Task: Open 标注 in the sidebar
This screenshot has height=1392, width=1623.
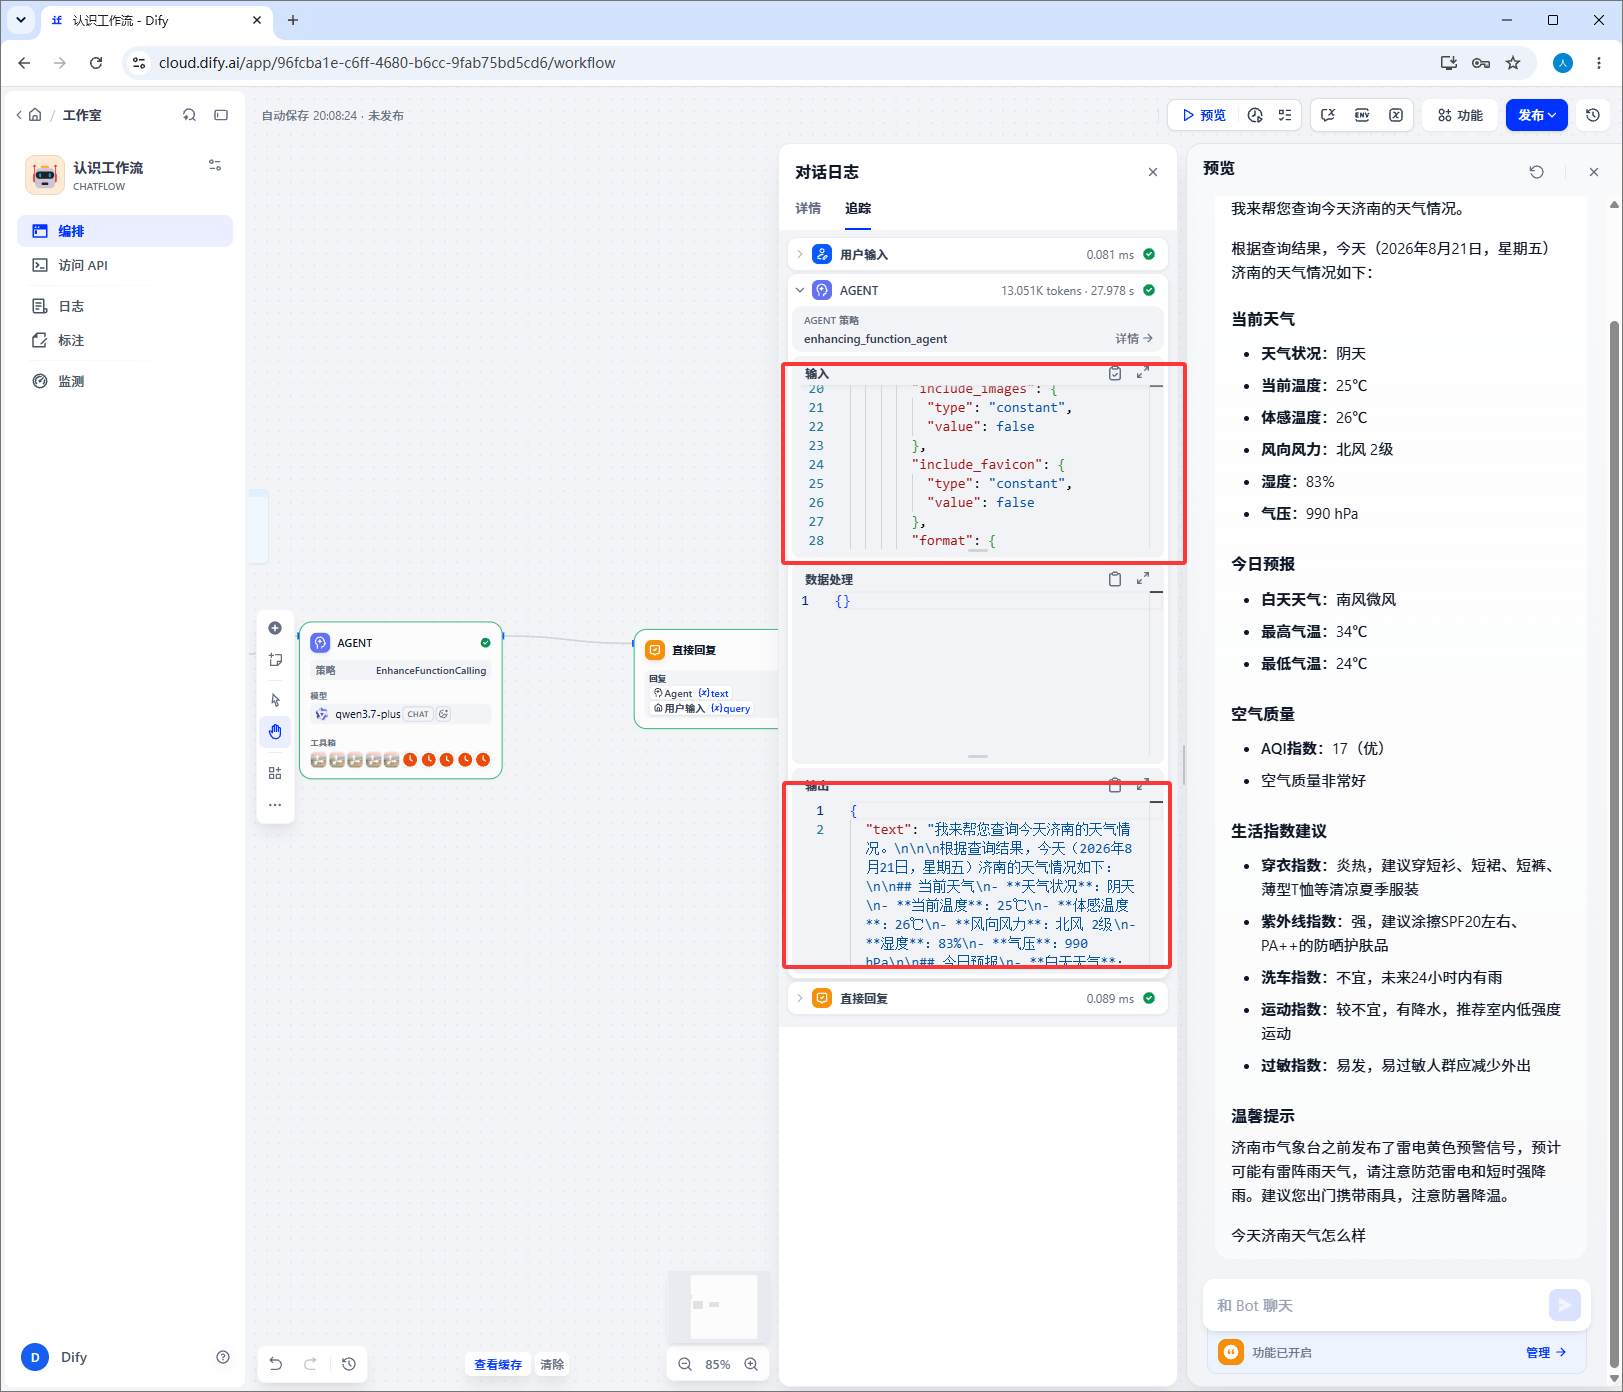Action: coord(125,340)
